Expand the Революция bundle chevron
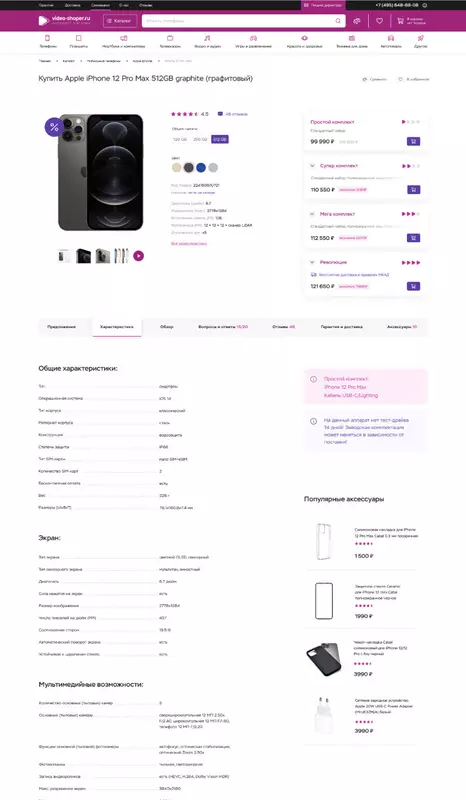Image resolution: width=466 pixels, height=800 pixels. tap(312, 262)
